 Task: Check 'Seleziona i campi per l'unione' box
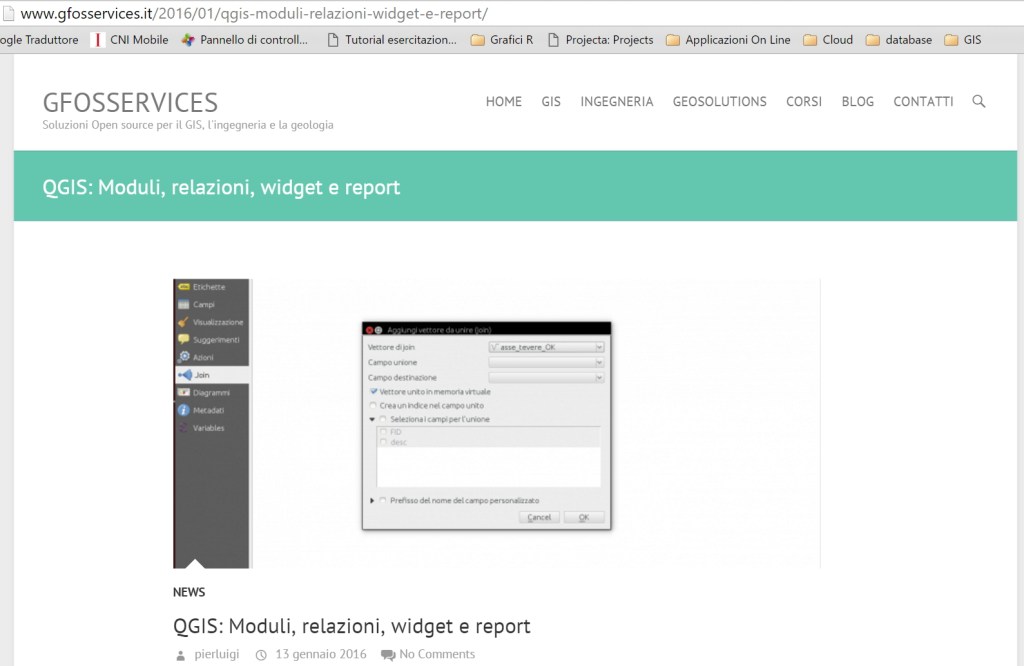click(382, 420)
